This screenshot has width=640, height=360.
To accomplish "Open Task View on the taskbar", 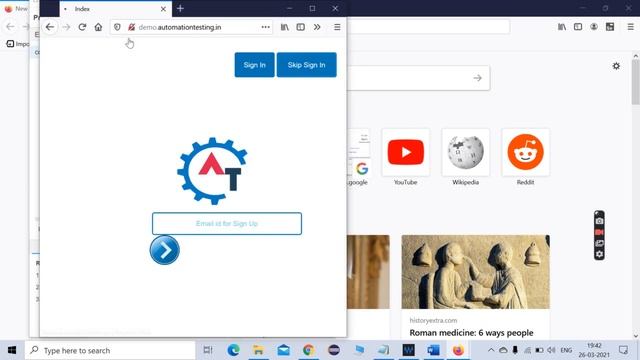I will click(208, 350).
